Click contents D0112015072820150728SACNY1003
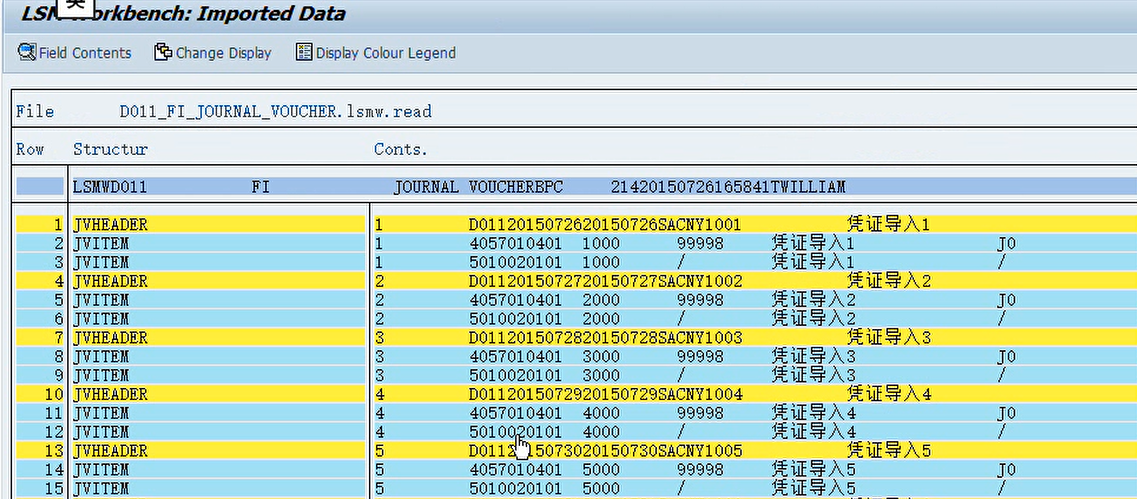This screenshot has height=499, width=1137. [605, 338]
